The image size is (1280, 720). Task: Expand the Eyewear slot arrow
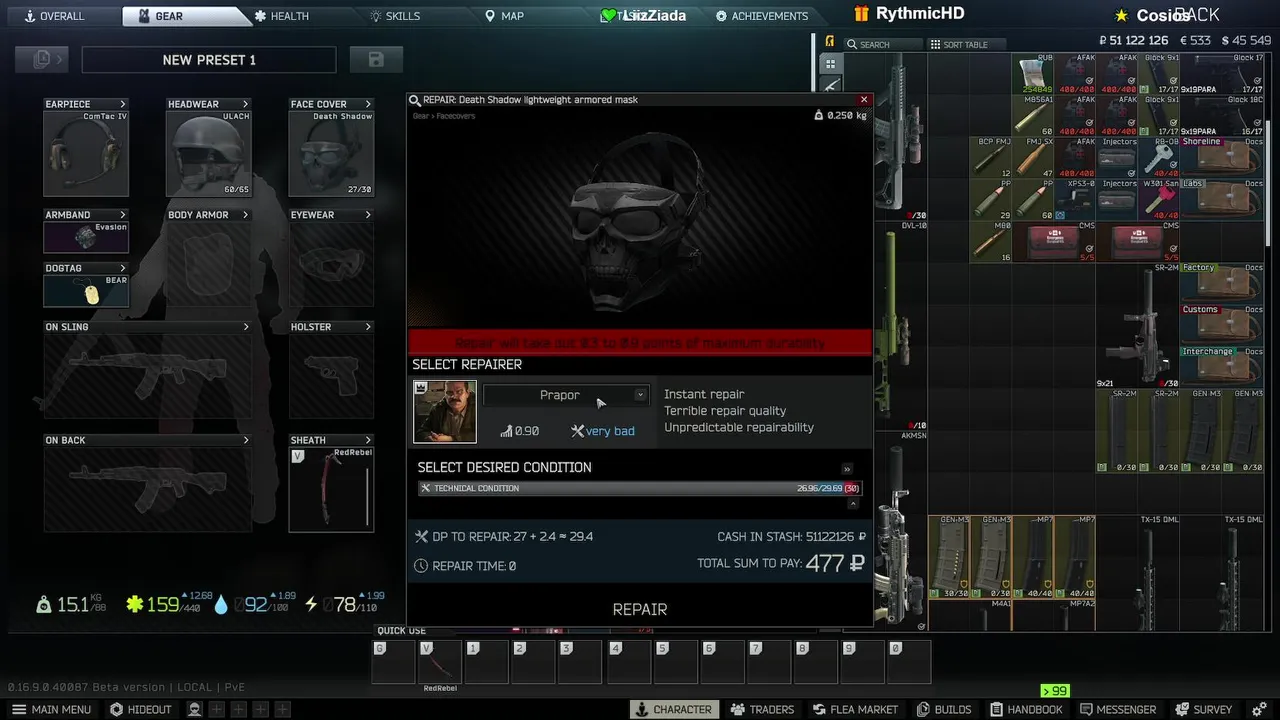click(x=368, y=215)
